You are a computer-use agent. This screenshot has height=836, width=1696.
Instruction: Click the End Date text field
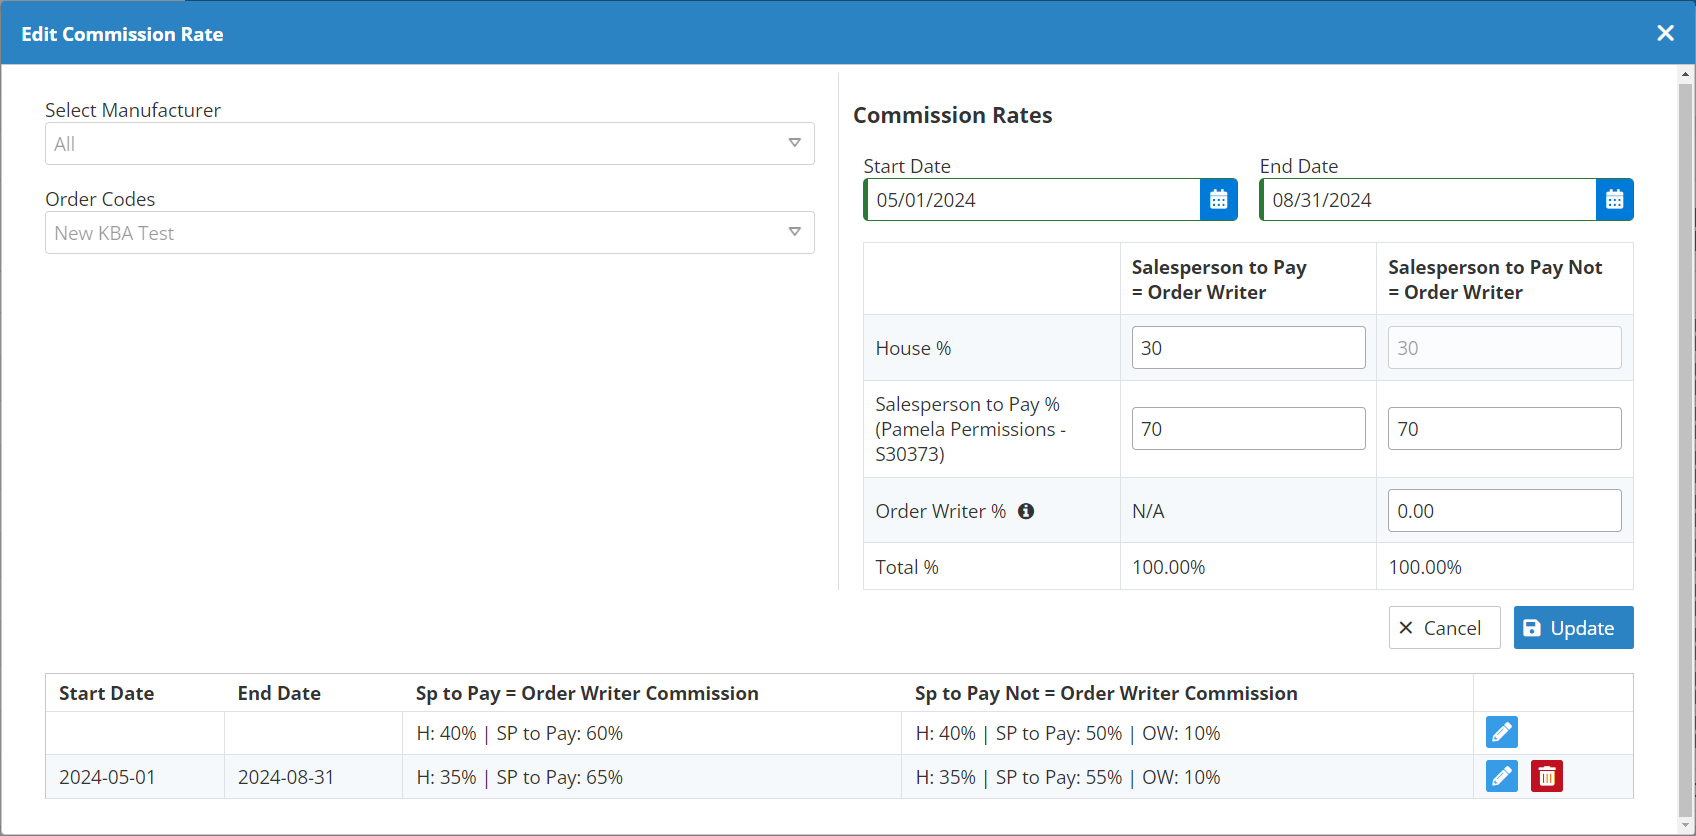pyautogui.click(x=1429, y=200)
